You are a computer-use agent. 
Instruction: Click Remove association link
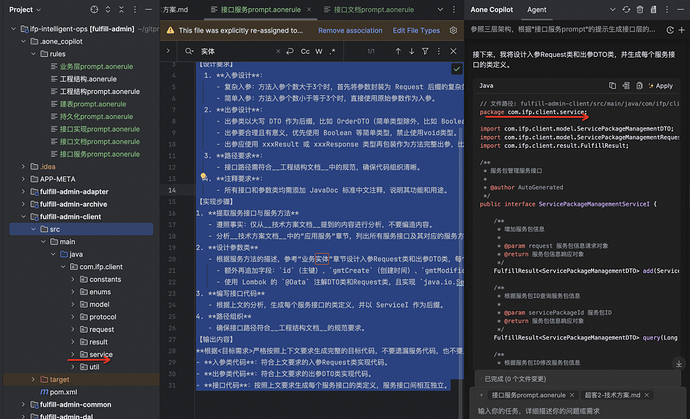pyautogui.click(x=350, y=30)
